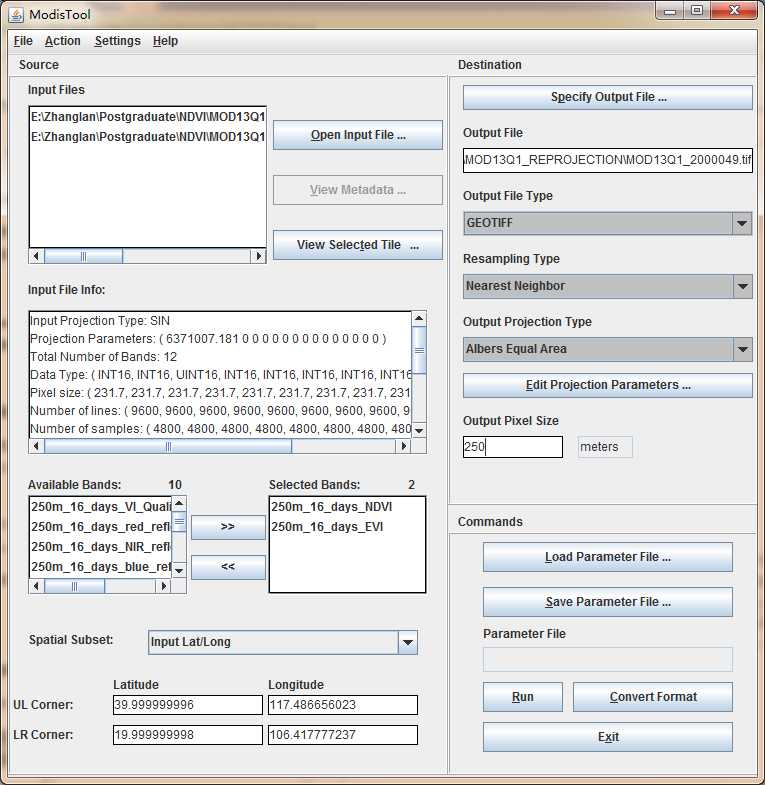Image resolution: width=765 pixels, height=785 pixels.
Task: Run the reprojection with Run button
Action: (x=523, y=697)
